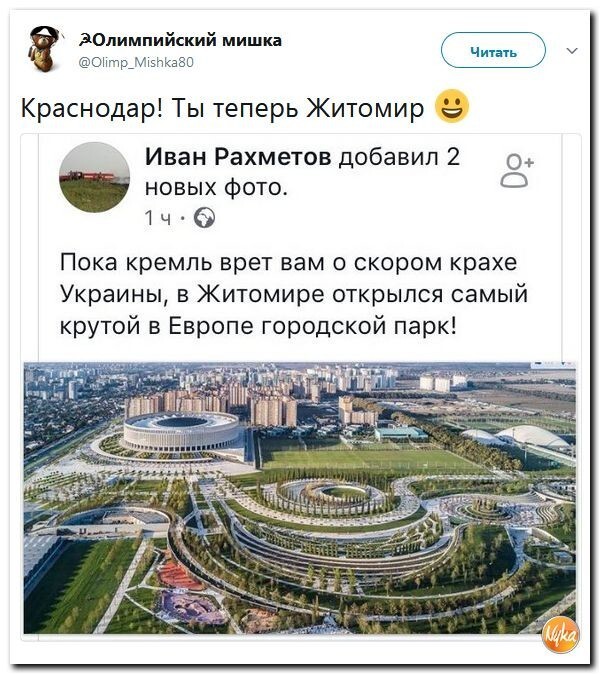The height and width of the screenshot is (675, 601).
Task: Click the orange Нука watermark logo
Action: pos(561,635)
